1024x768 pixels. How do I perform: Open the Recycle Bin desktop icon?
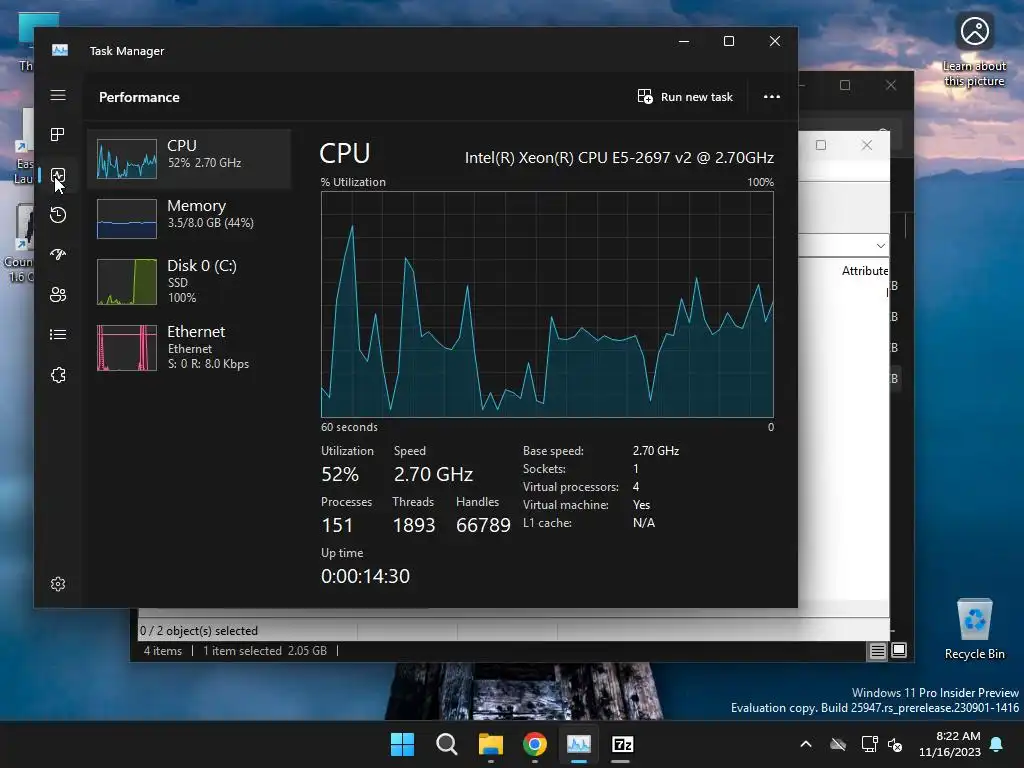[x=974, y=629]
